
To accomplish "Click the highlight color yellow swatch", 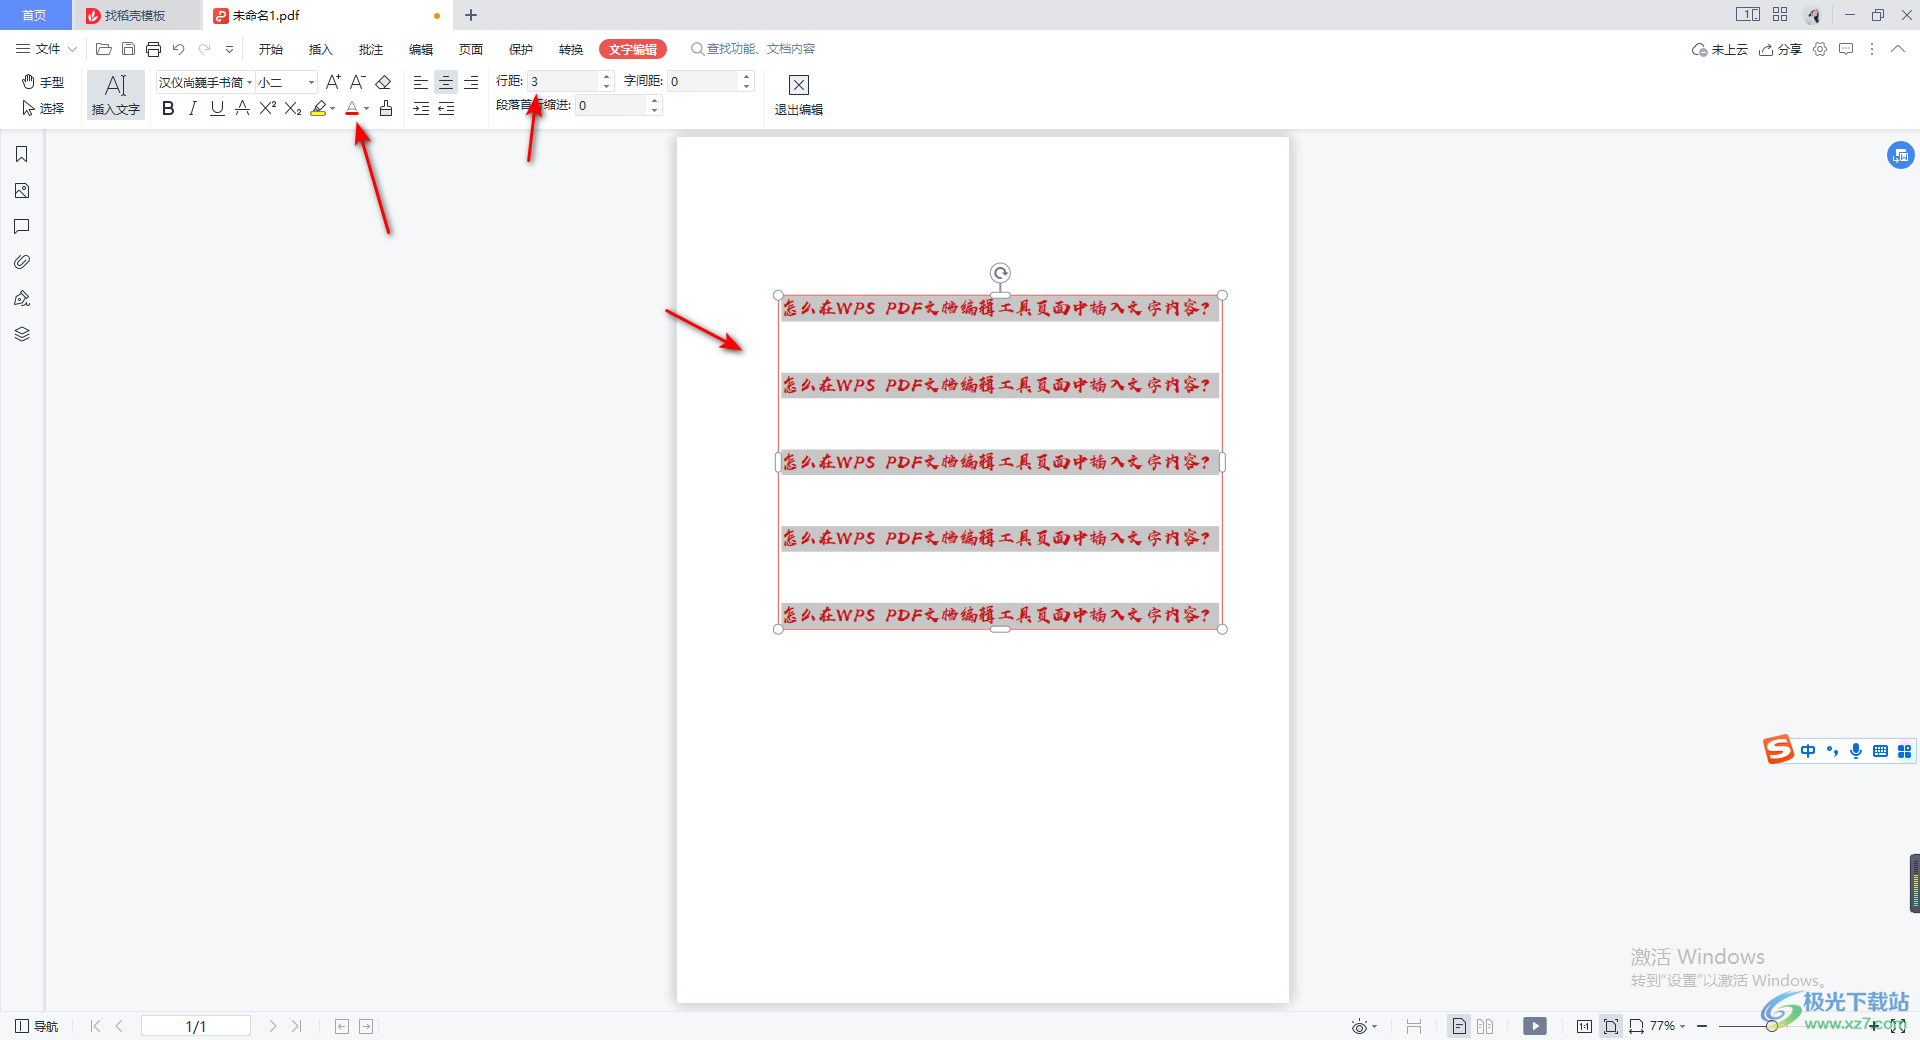I will pos(318,108).
